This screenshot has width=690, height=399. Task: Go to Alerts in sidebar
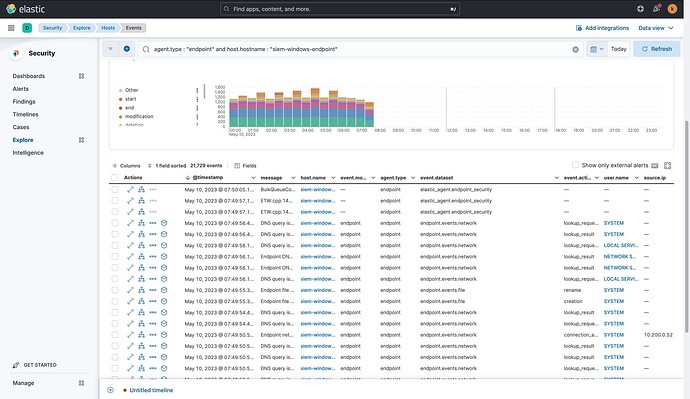21,89
